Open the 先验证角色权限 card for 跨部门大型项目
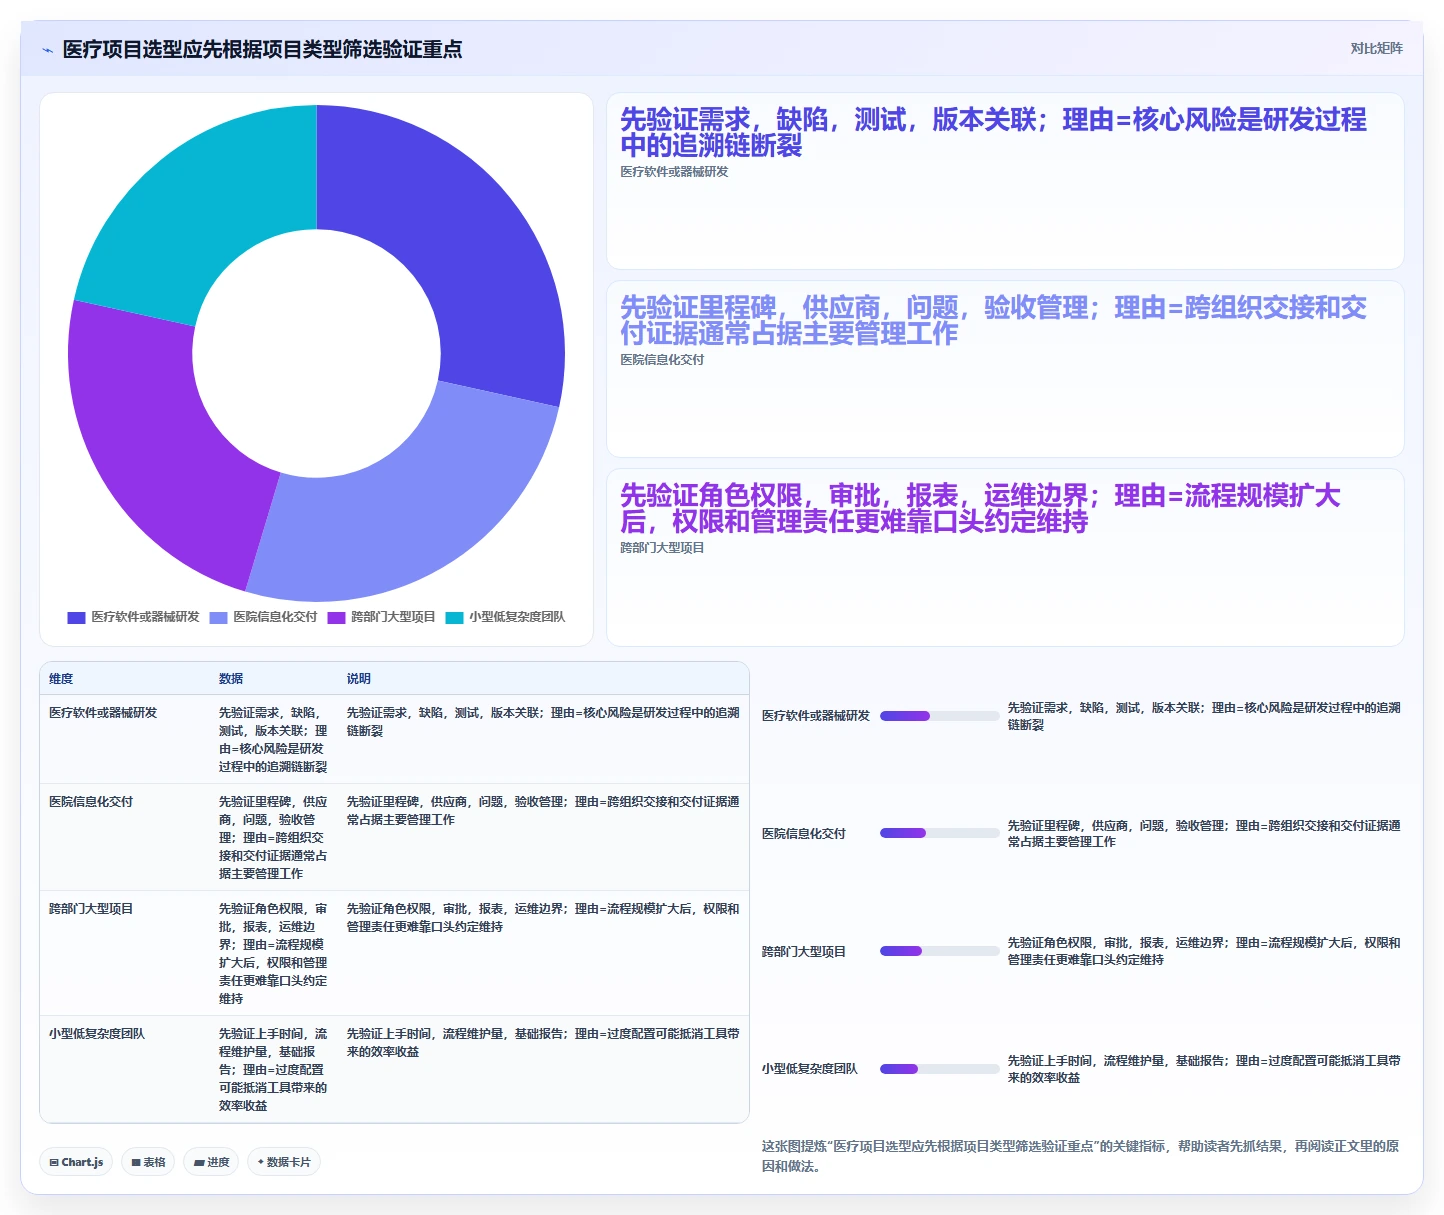This screenshot has height=1215, width=1444. point(1005,557)
